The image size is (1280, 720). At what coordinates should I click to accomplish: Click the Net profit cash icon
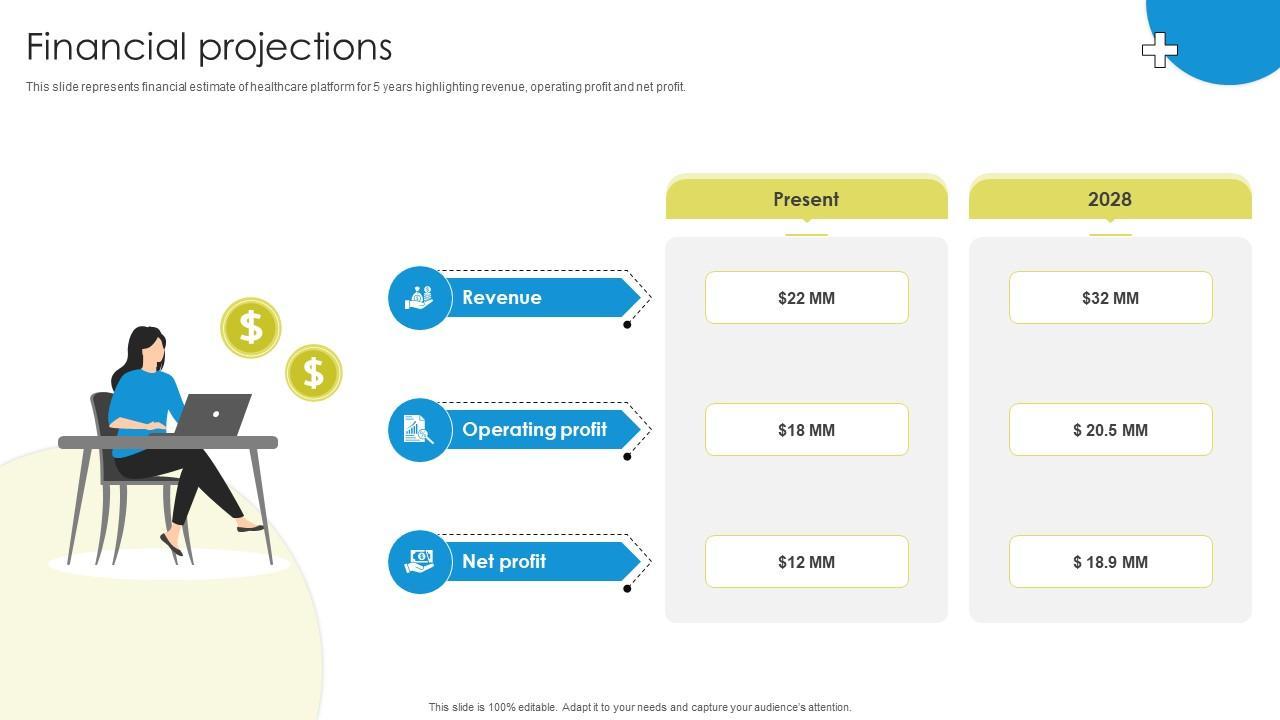(x=420, y=562)
